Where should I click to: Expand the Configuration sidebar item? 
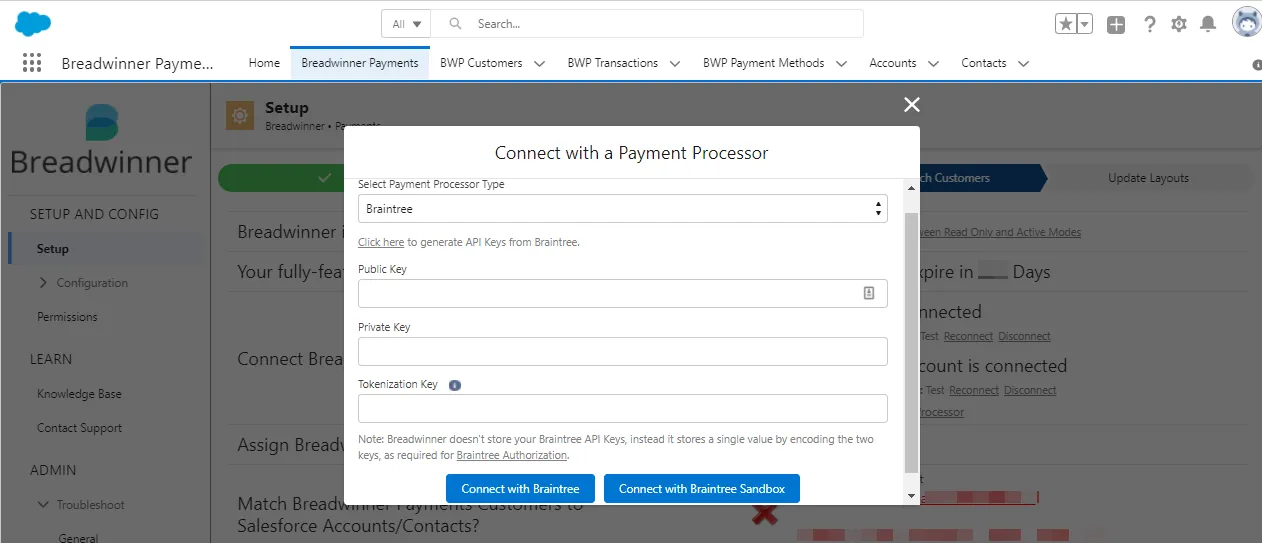(x=43, y=283)
